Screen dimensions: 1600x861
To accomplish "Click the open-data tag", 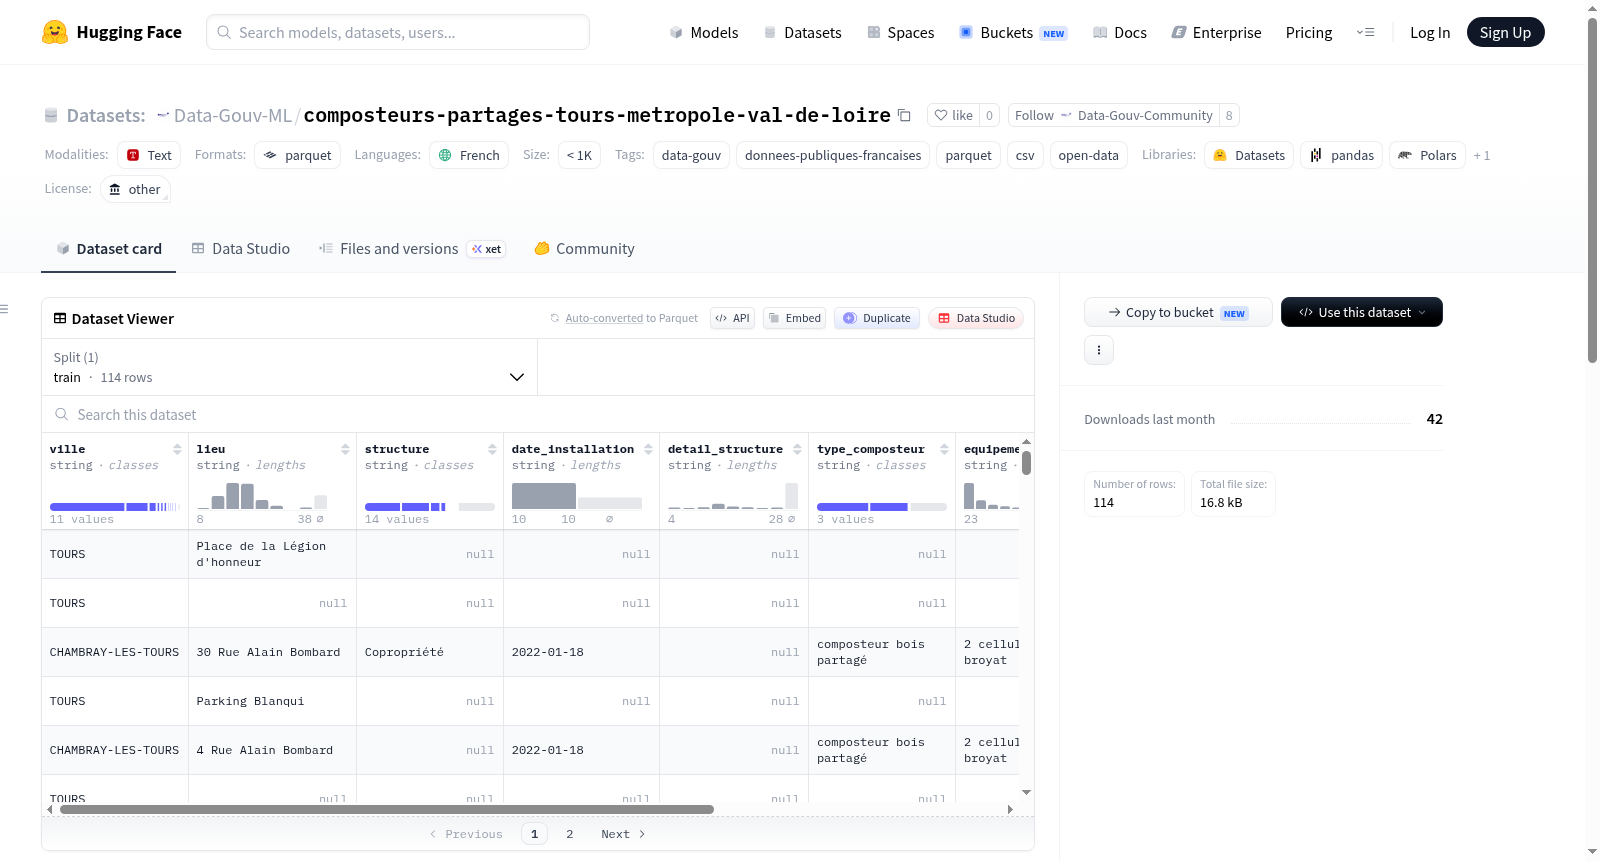I will click(x=1088, y=155).
